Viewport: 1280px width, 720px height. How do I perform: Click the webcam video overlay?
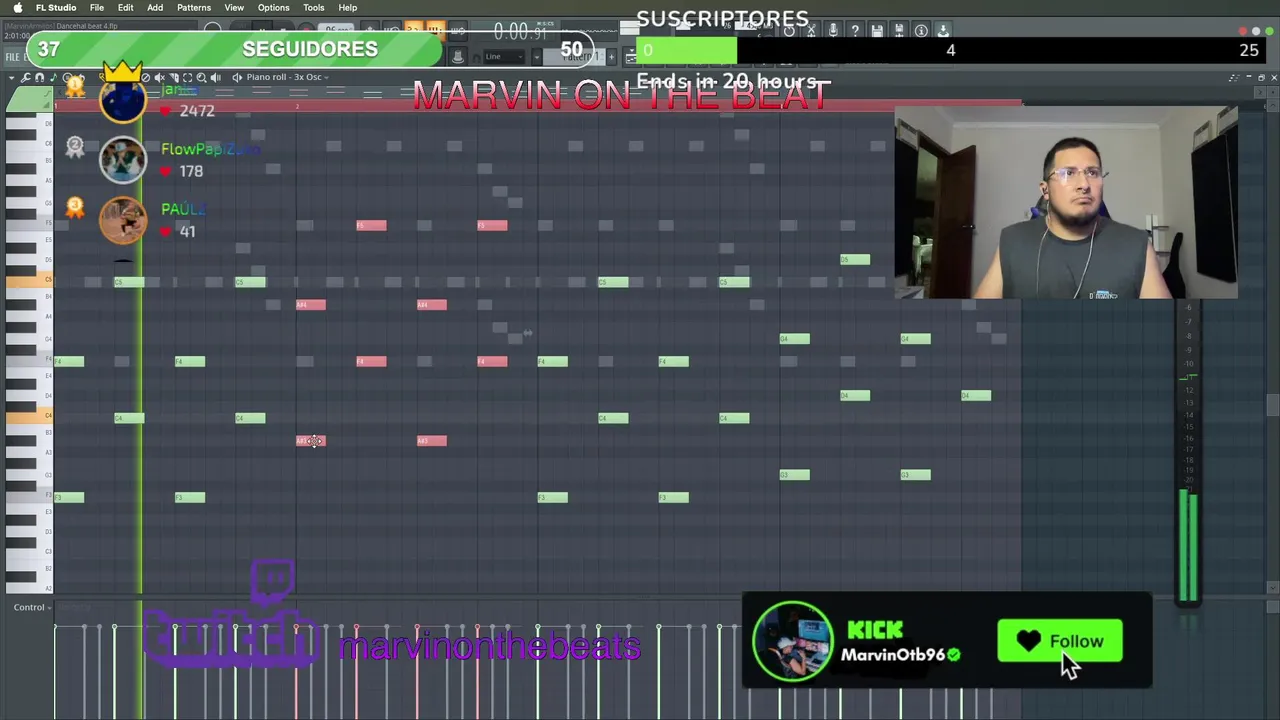(1066, 203)
